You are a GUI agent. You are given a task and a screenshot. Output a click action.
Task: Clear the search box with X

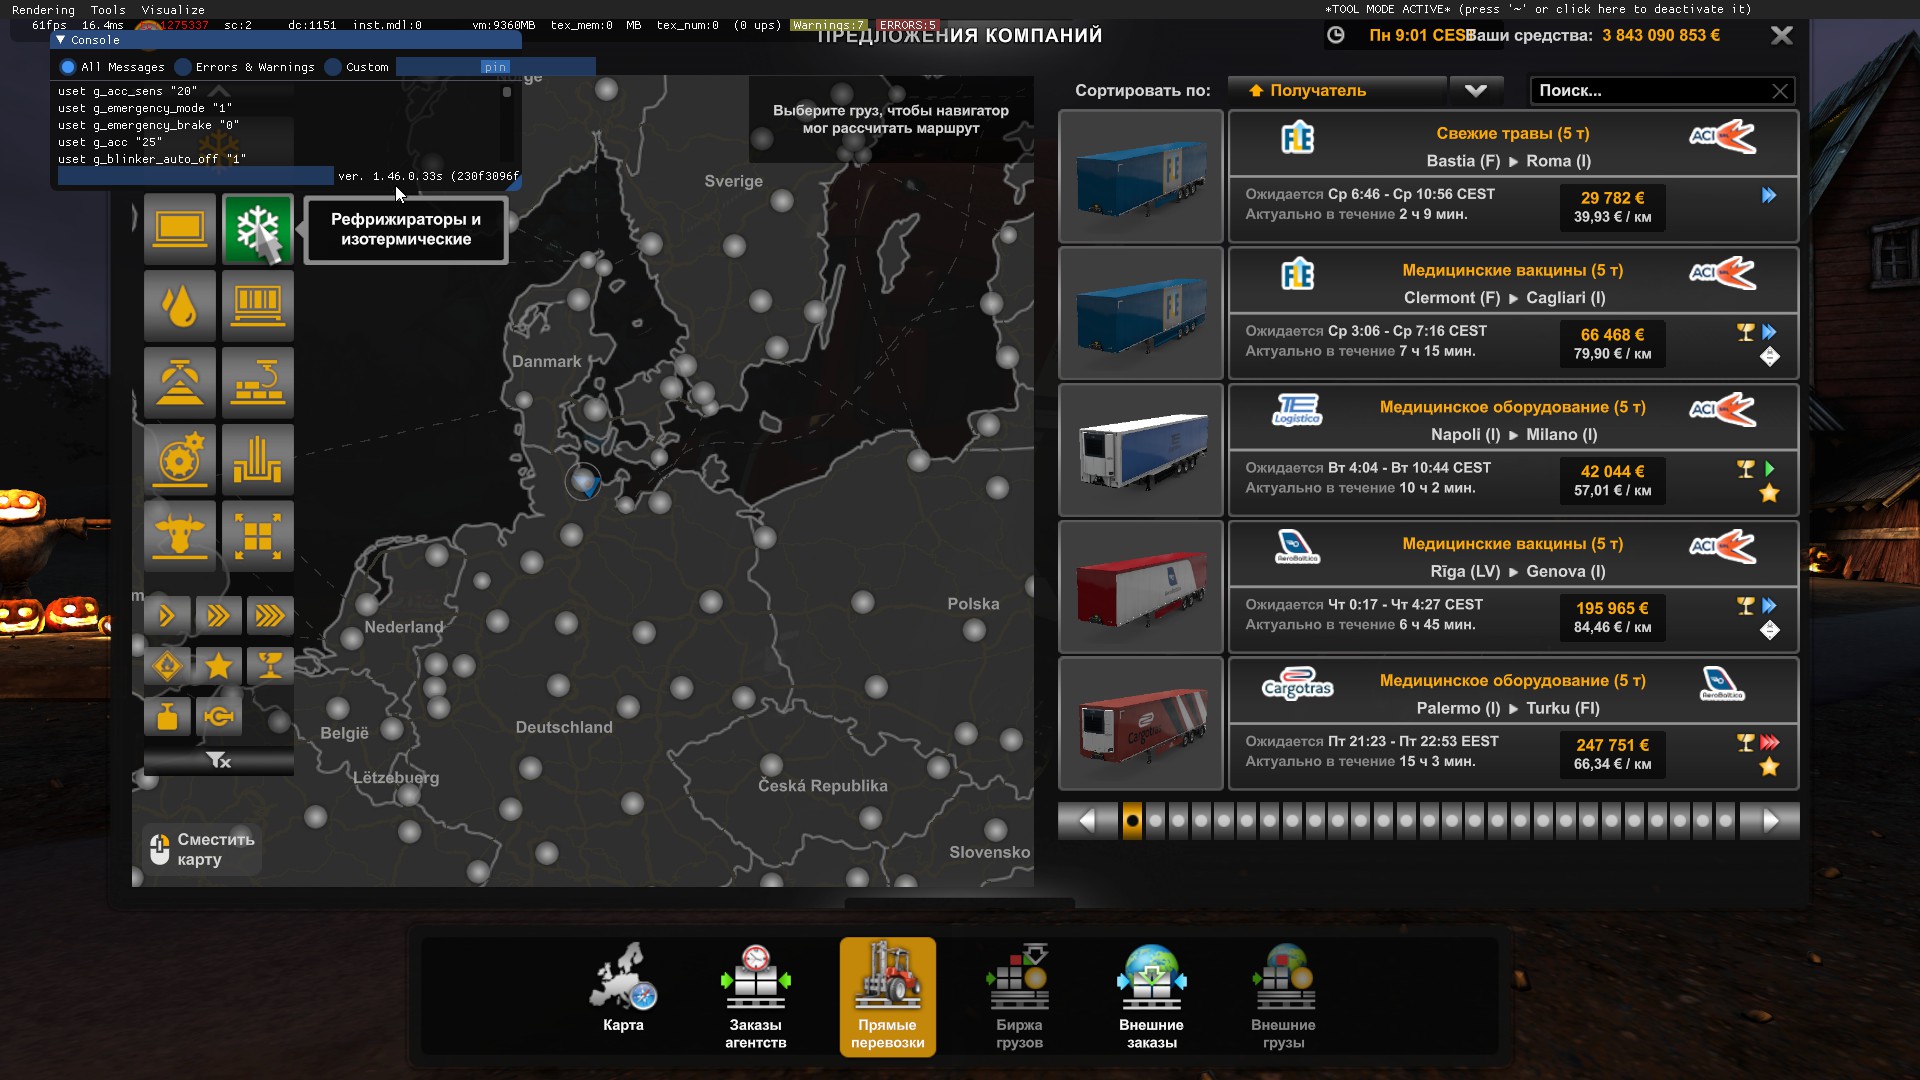[1780, 91]
